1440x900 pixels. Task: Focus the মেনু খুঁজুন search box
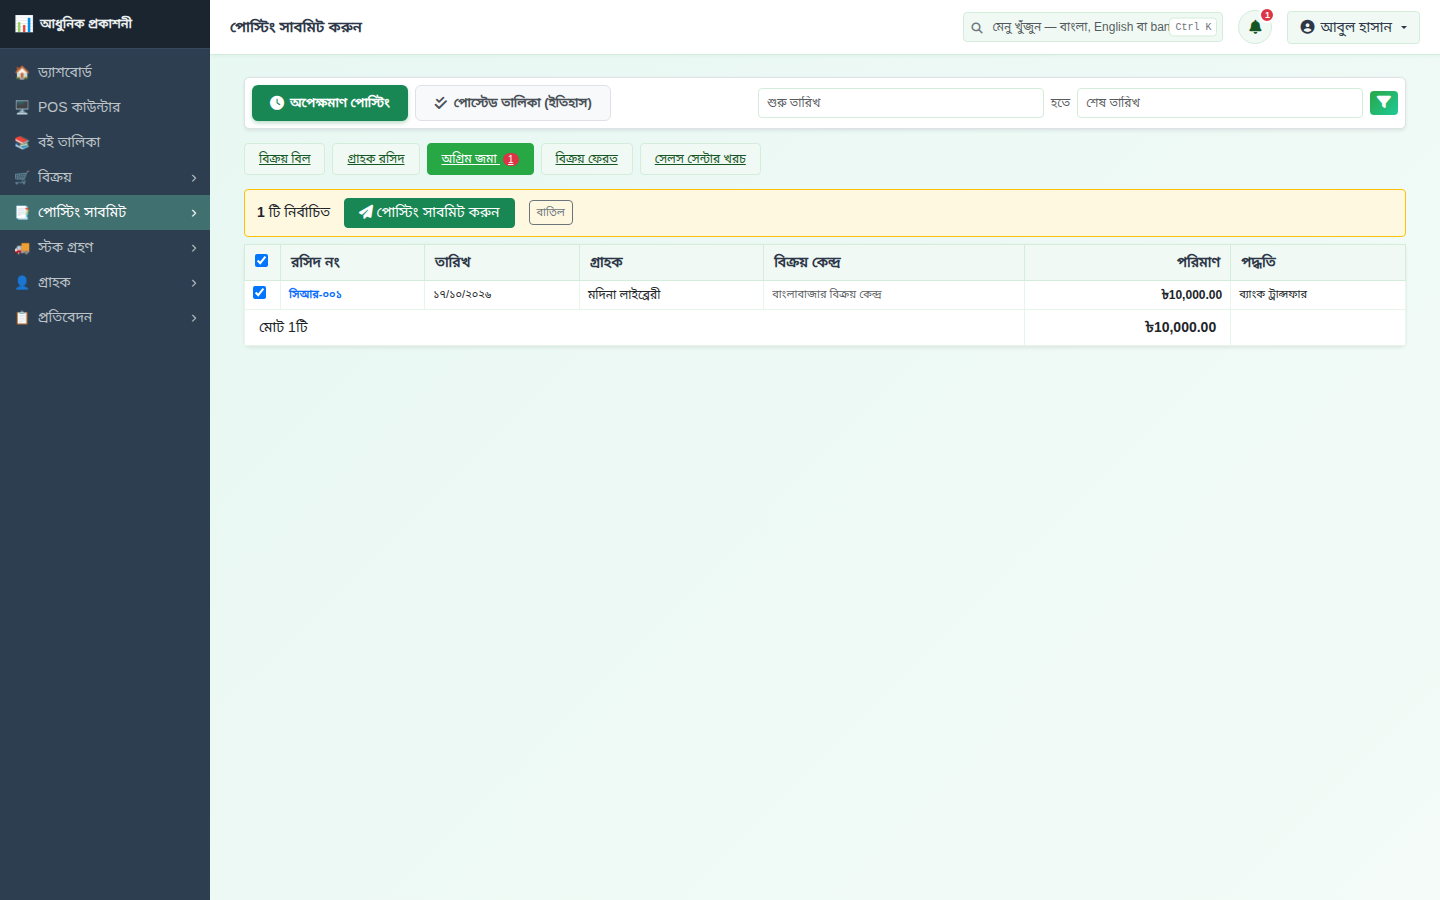[1092, 27]
